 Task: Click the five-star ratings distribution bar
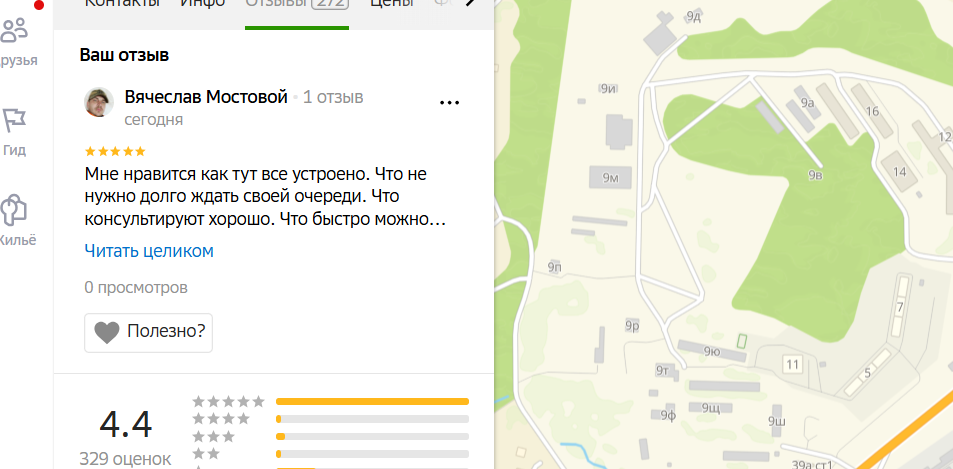[373, 402]
